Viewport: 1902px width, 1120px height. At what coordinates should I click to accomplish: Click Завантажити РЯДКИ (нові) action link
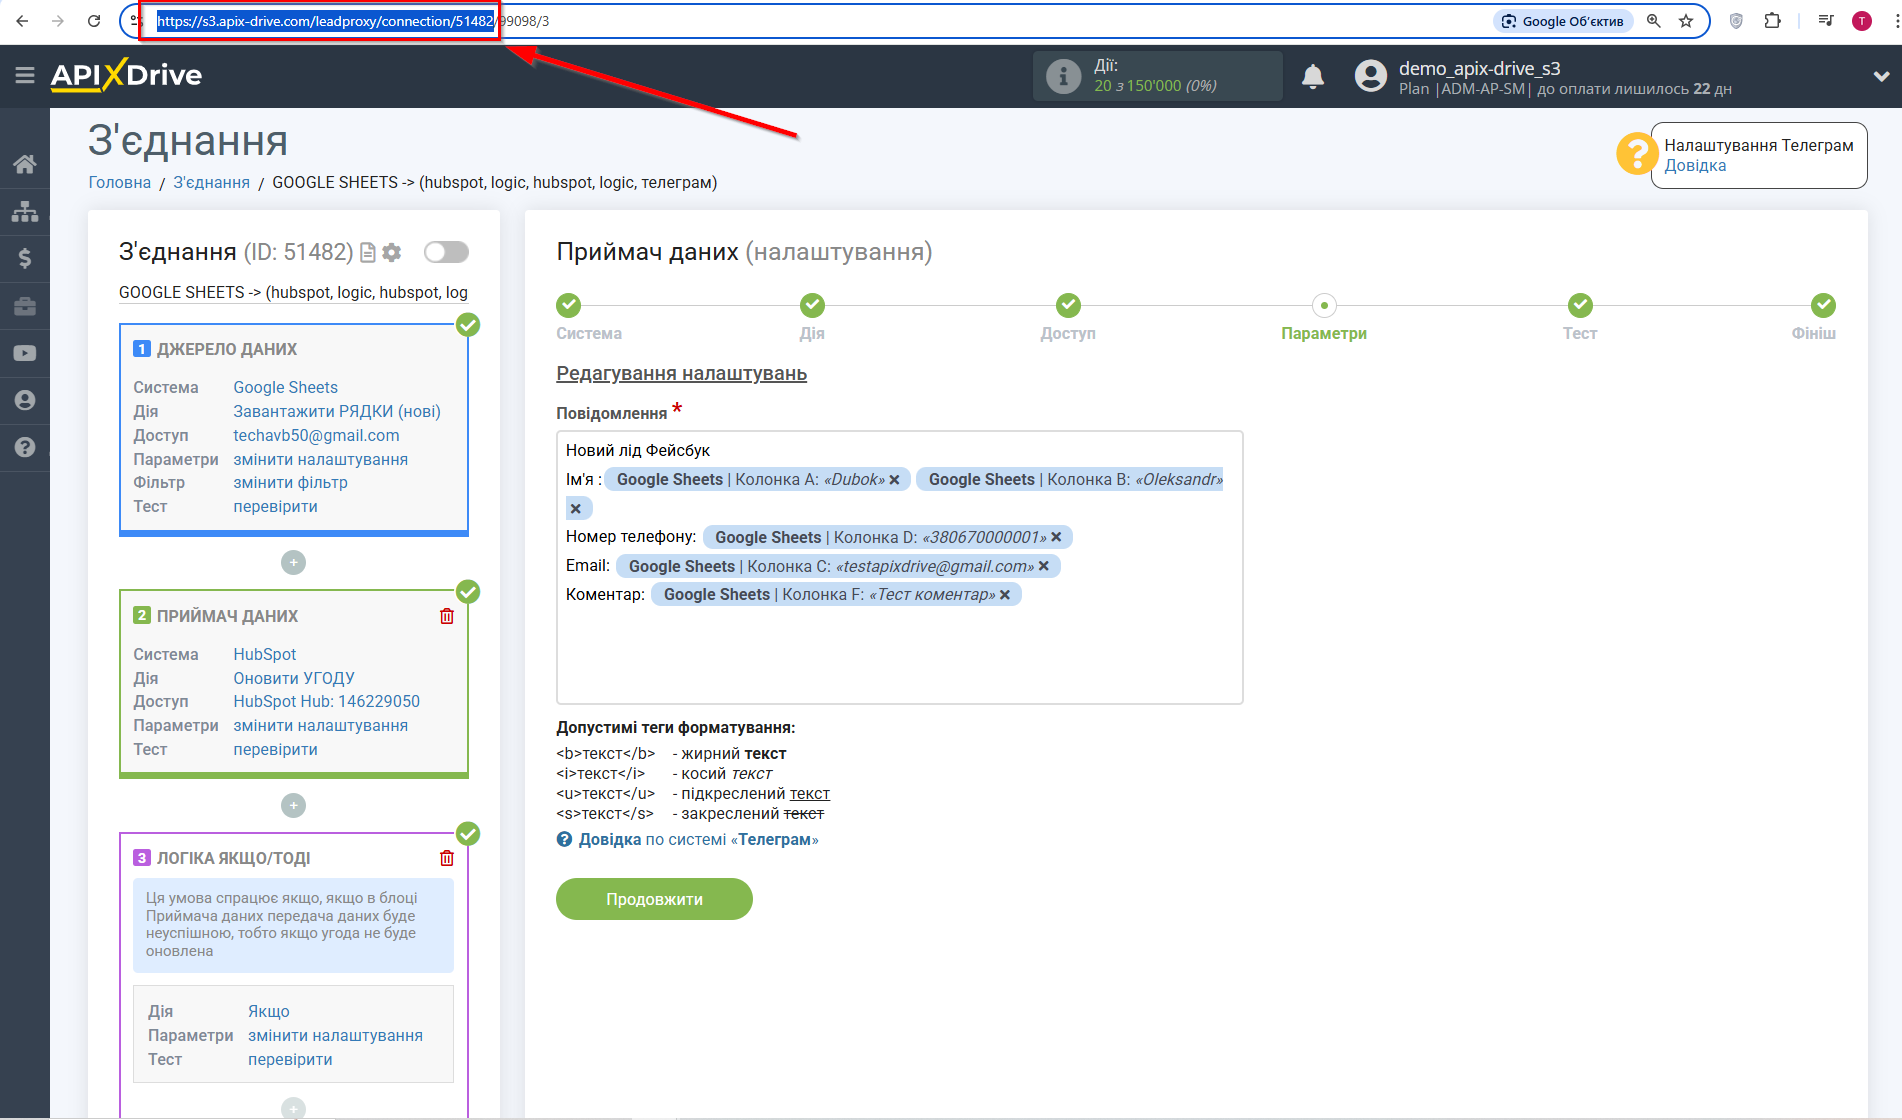point(337,411)
